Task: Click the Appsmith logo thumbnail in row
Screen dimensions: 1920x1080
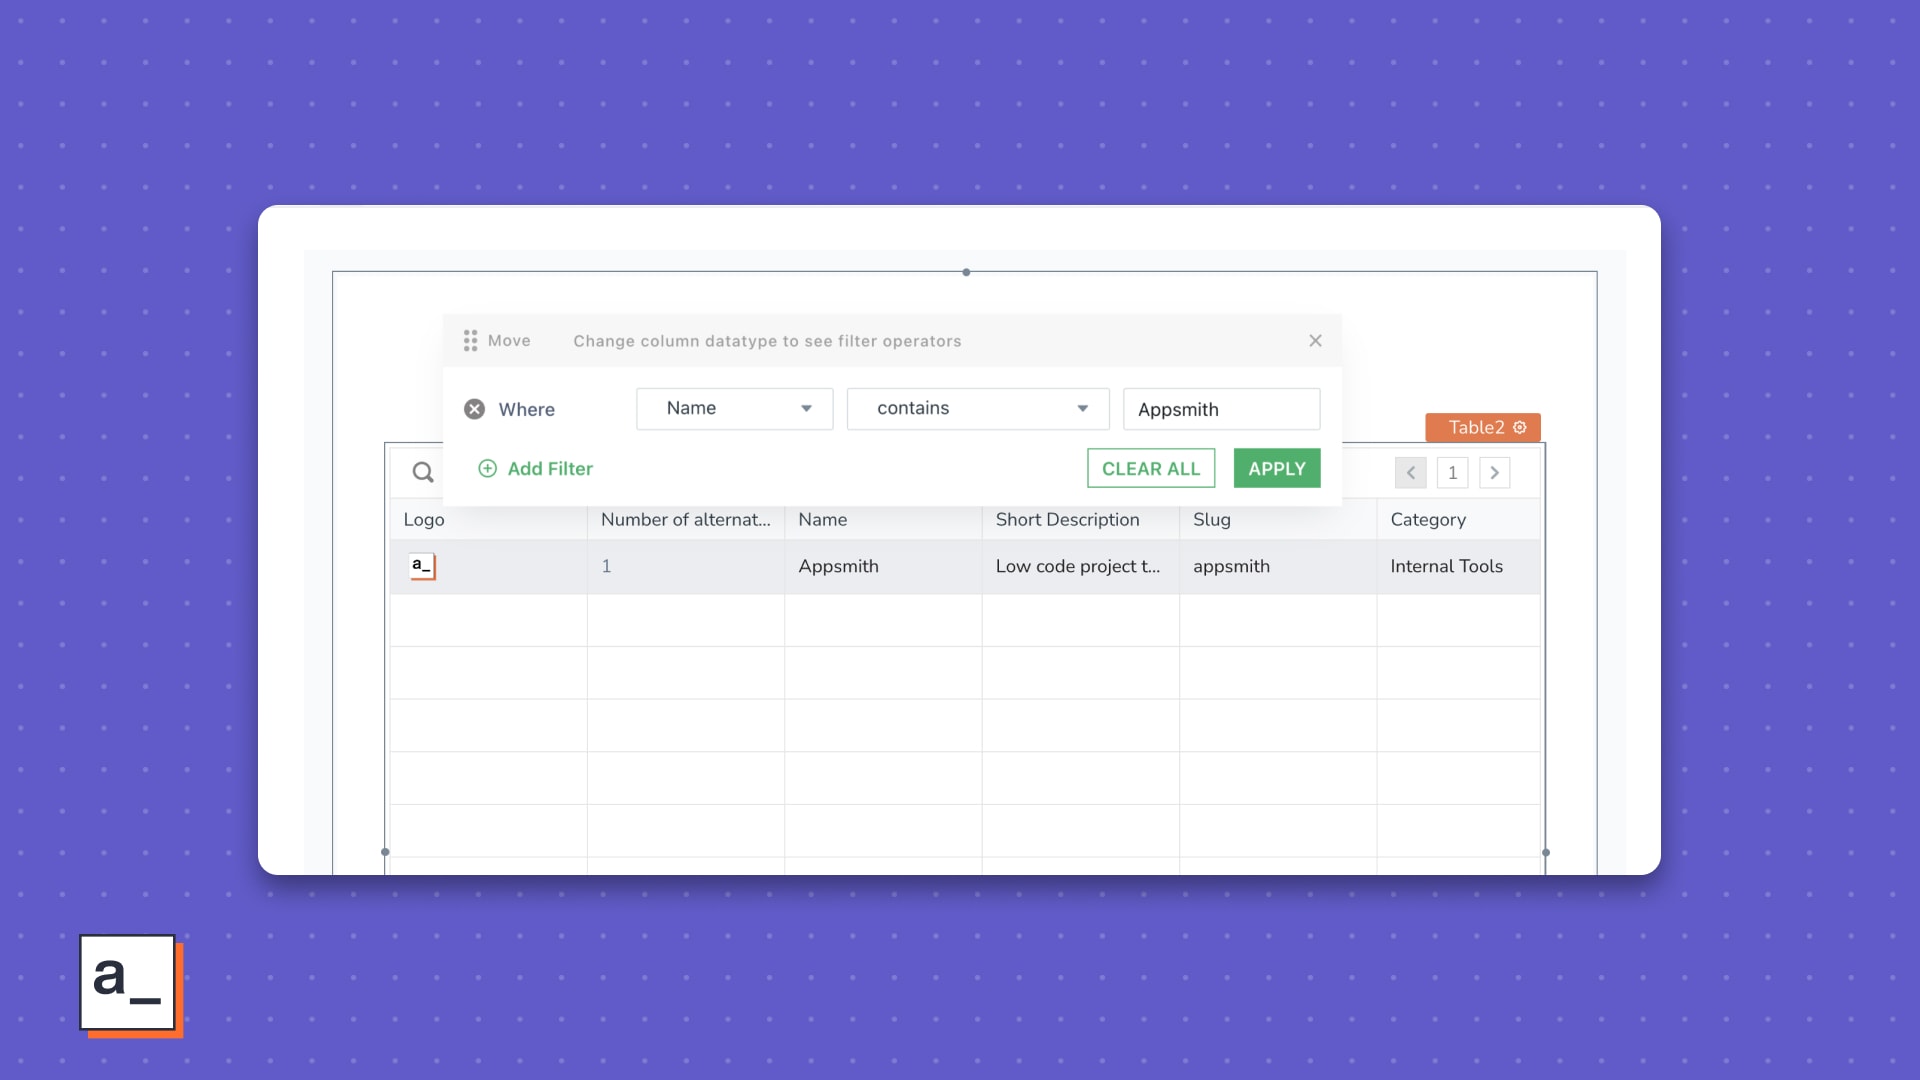Action: coord(422,566)
